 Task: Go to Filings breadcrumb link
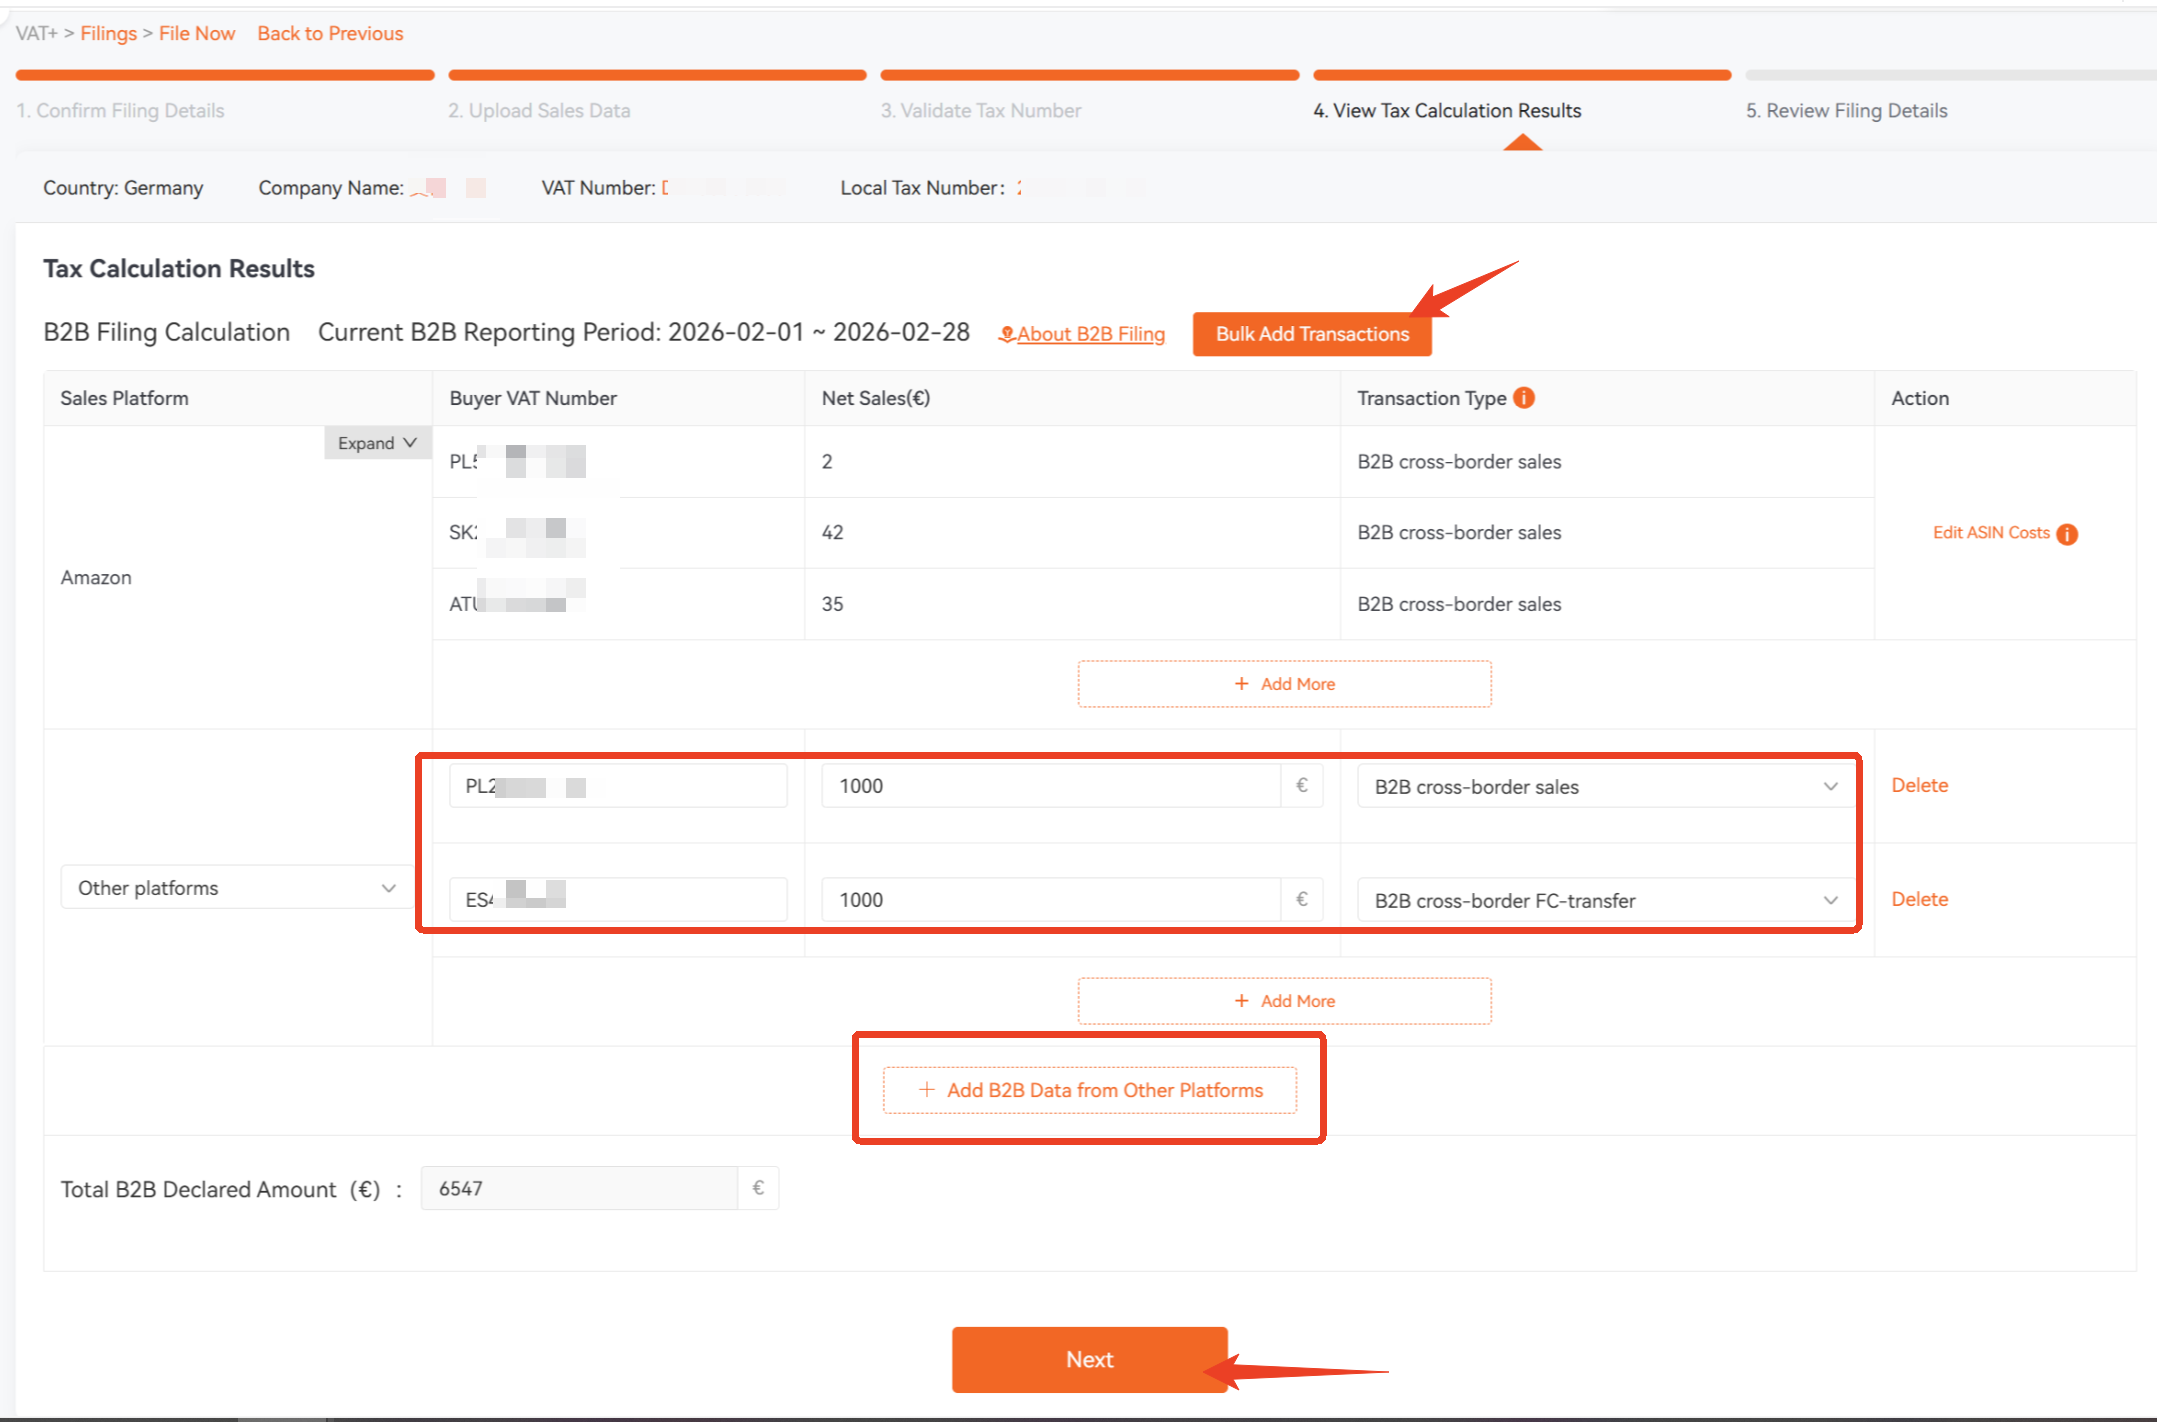pyautogui.click(x=108, y=33)
